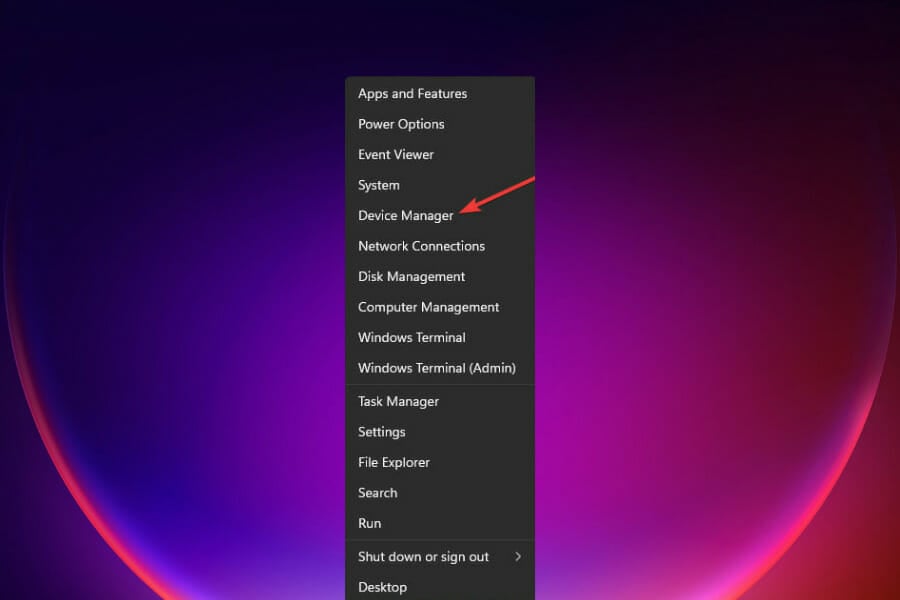Select the Search entry
Image resolution: width=900 pixels, height=600 pixels.
pyautogui.click(x=440, y=493)
